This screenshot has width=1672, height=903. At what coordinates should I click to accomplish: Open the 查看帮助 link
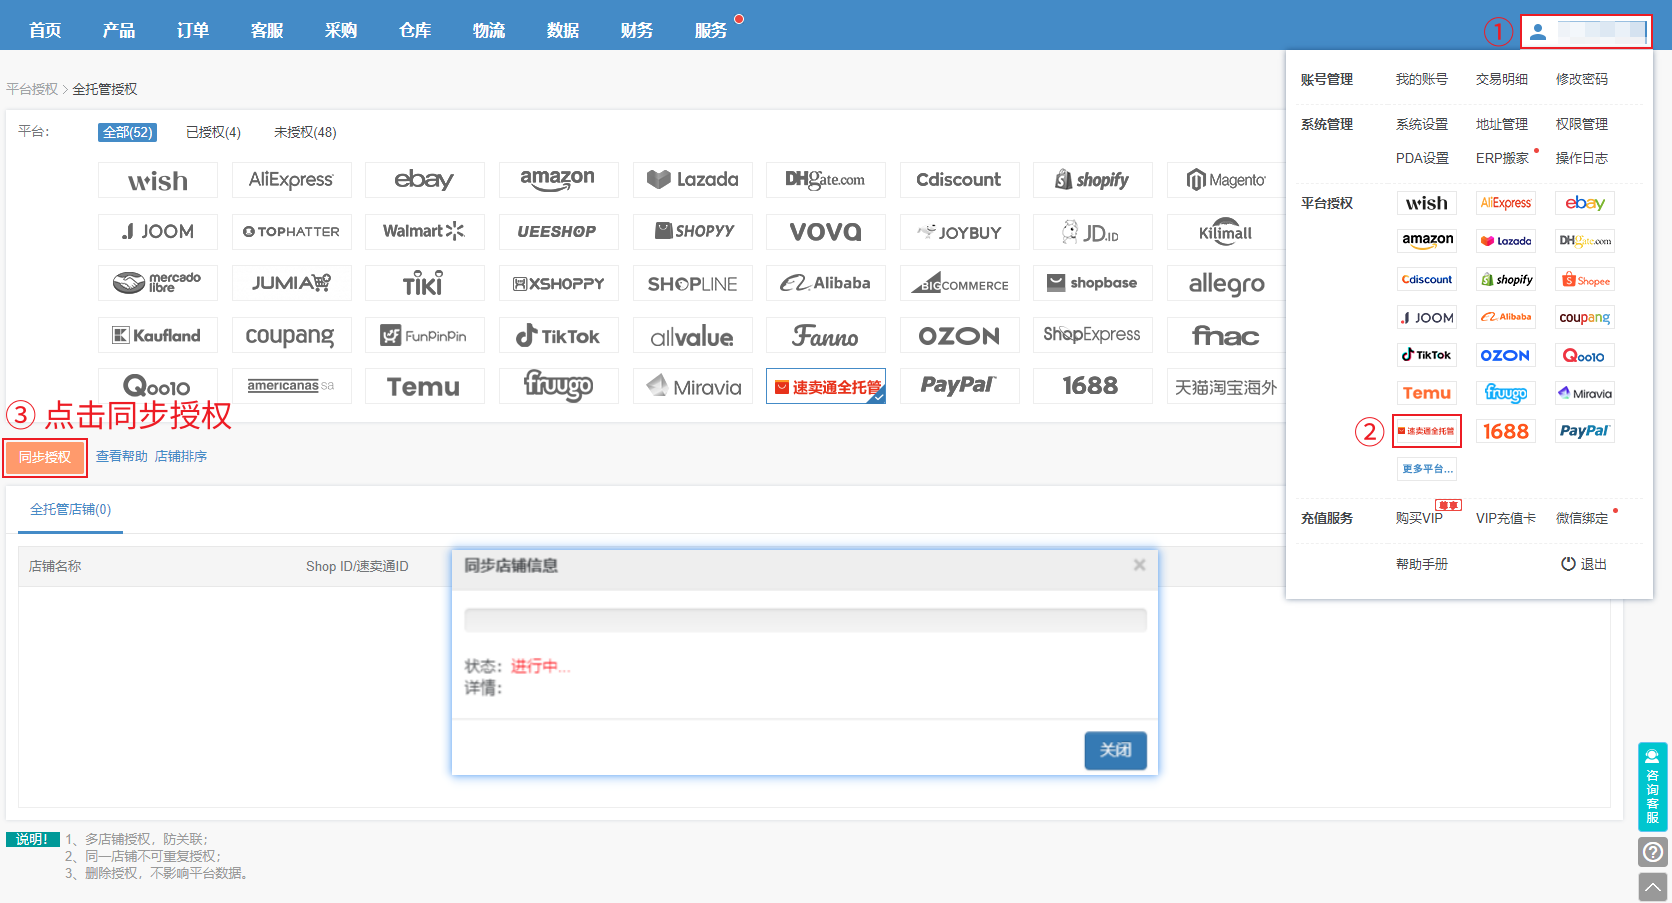pyautogui.click(x=122, y=456)
